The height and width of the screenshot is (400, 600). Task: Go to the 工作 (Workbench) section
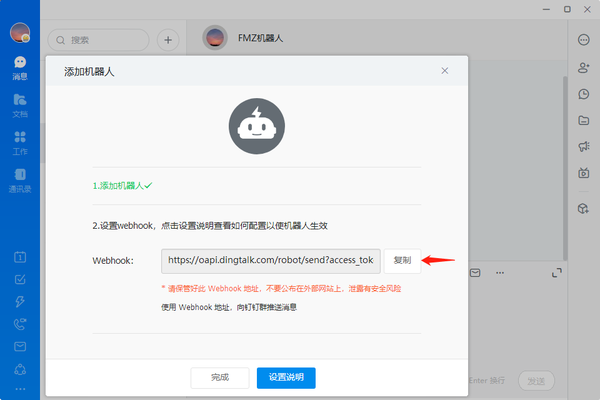[x=19, y=141]
